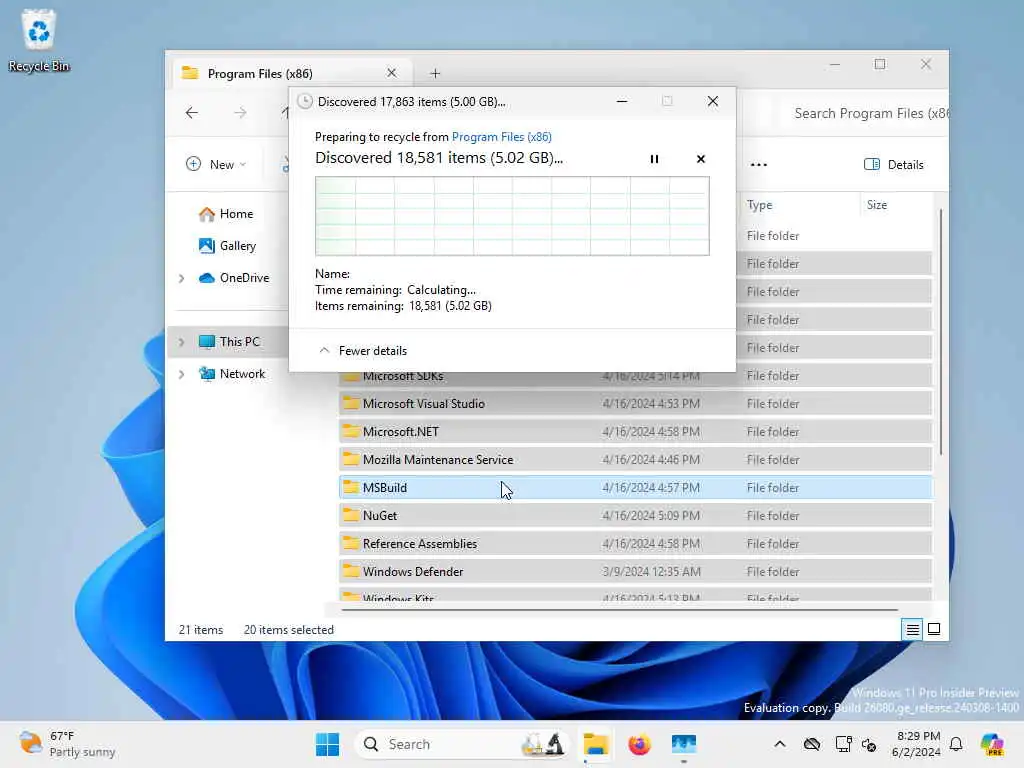Switch to large thumbnails view
Viewport: 1024px width, 768px height.
934,630
